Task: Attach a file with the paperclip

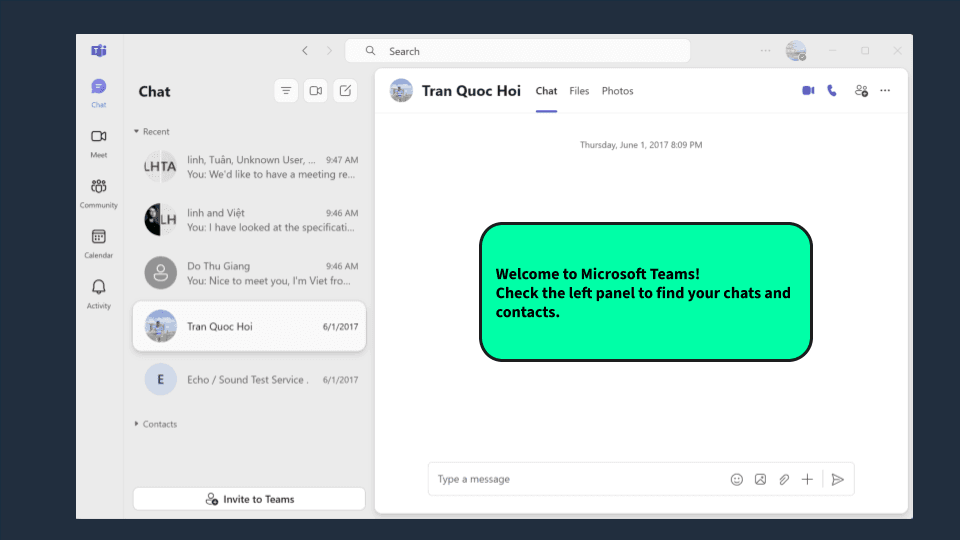Action: point(784,479)
